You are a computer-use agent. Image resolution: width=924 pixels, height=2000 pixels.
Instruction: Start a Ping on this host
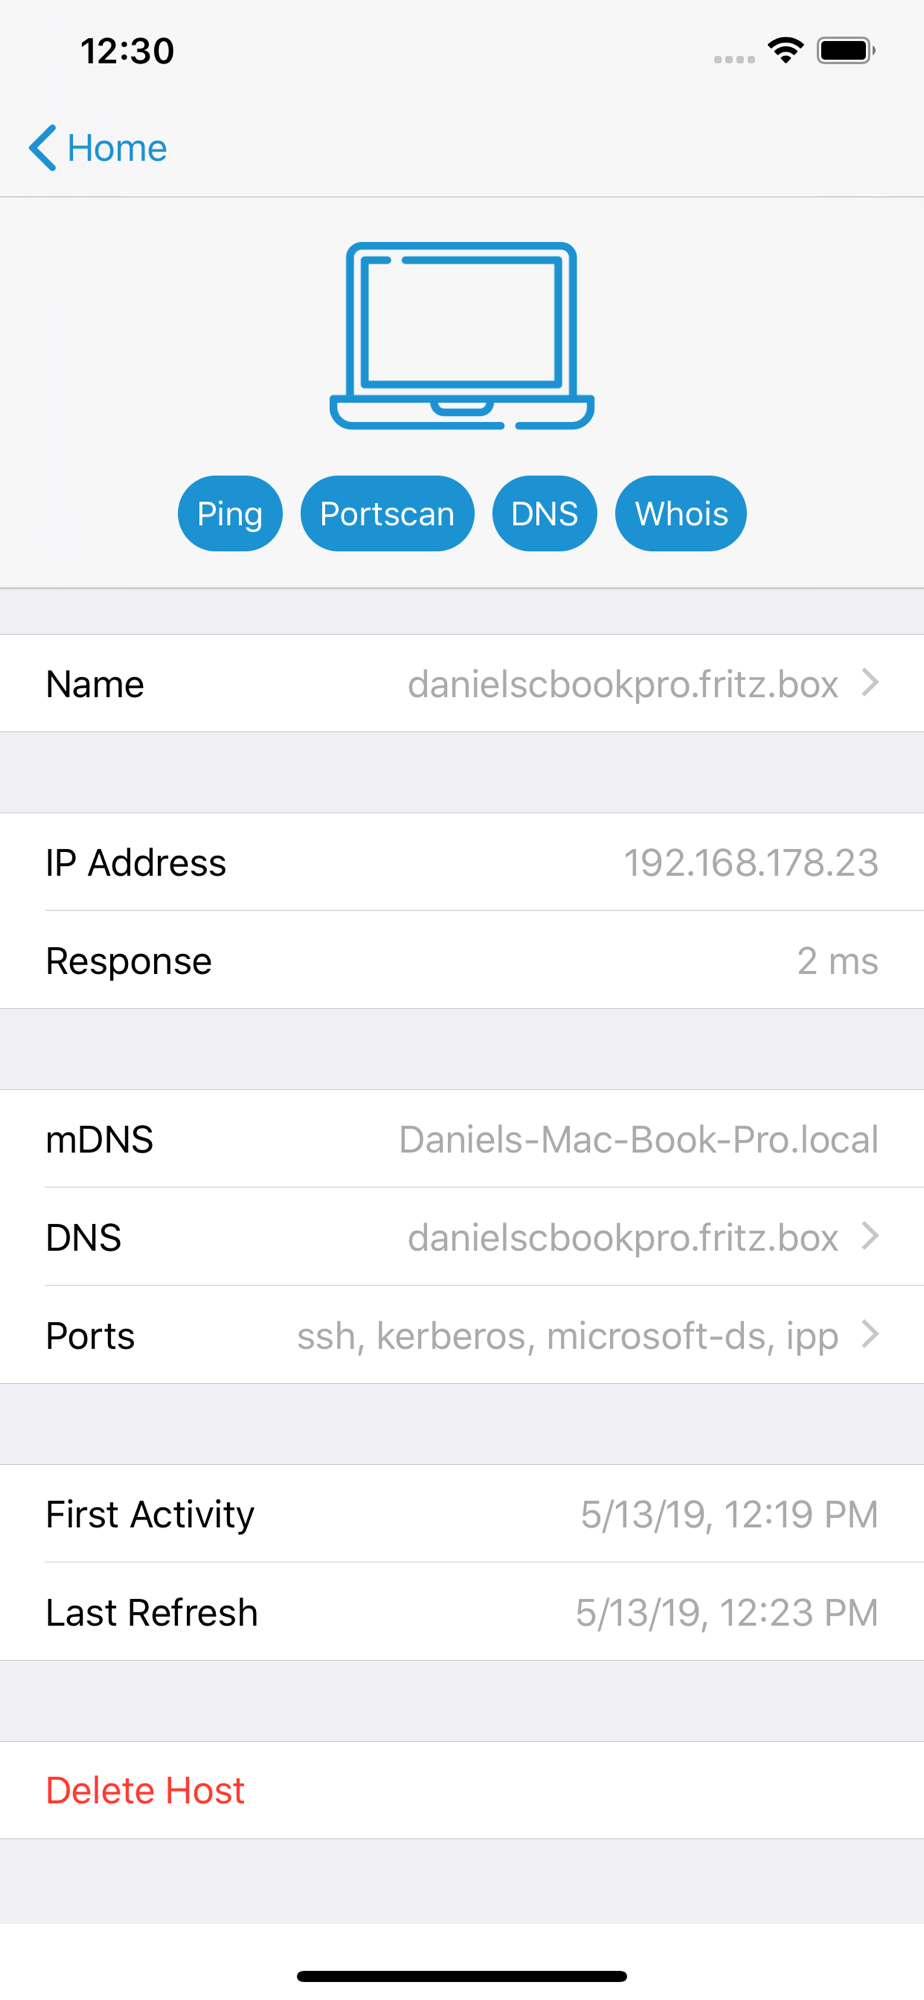click(230, 513)
